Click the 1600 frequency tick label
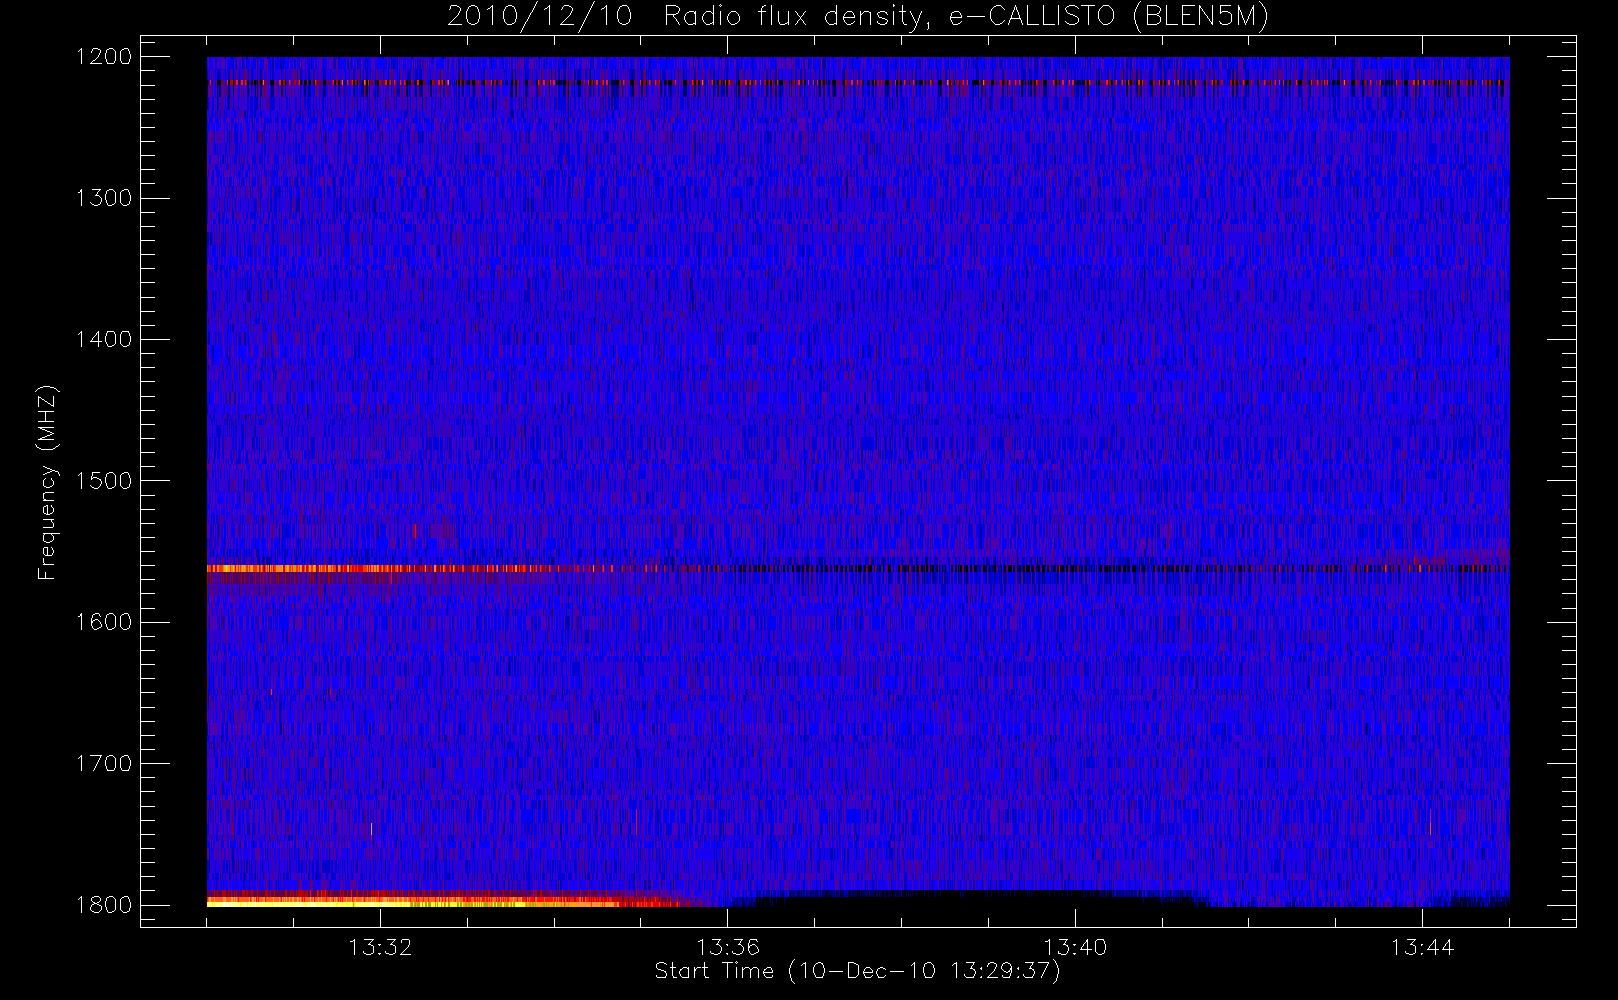 click(x=104, y=622)
